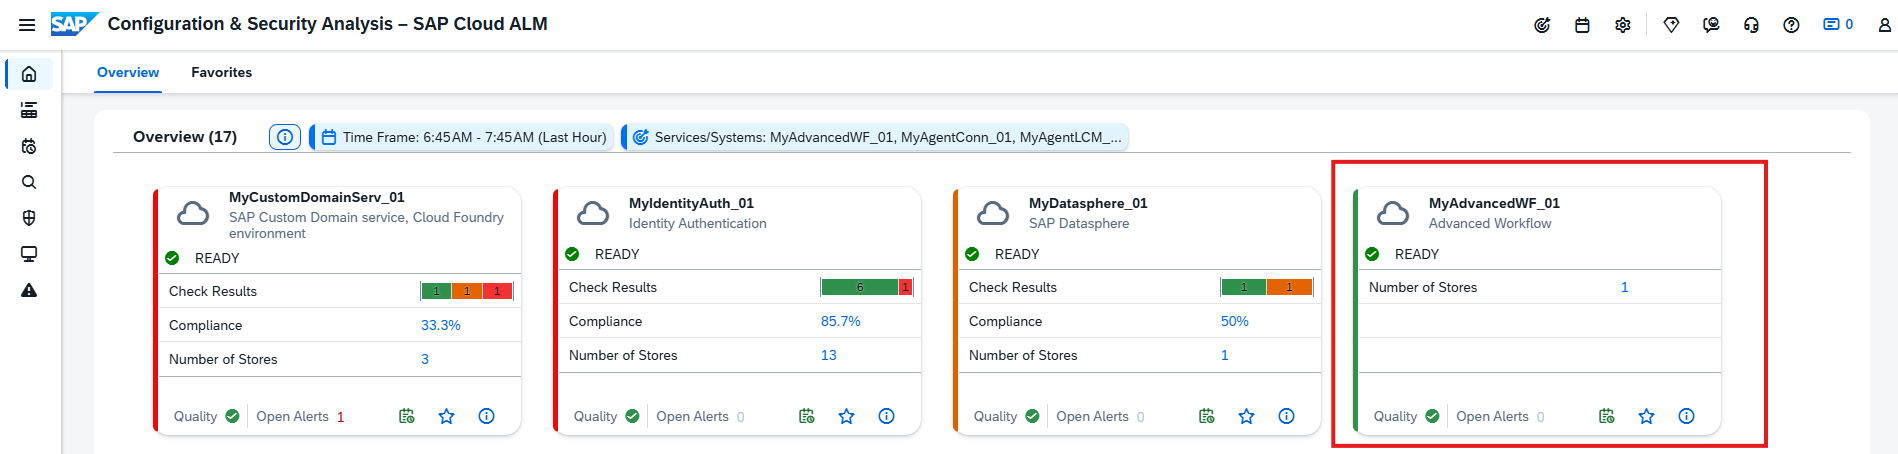
Task: Open info icon on MyIdentityAuth_01 card
Action: [x=886, y=416]
